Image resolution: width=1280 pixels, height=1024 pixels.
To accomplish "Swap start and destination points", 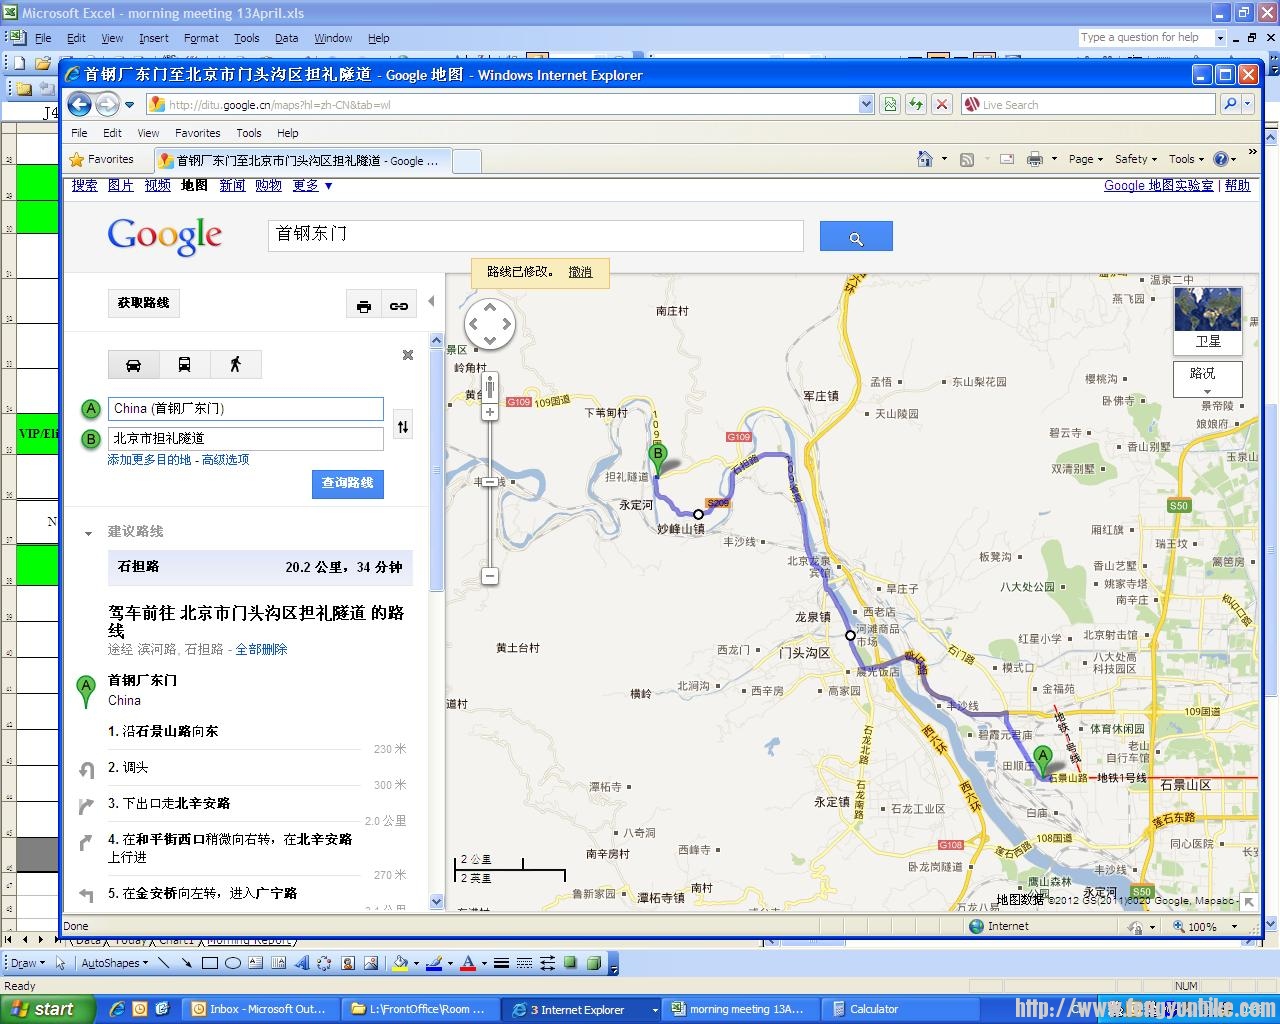I will coord(403,427).
